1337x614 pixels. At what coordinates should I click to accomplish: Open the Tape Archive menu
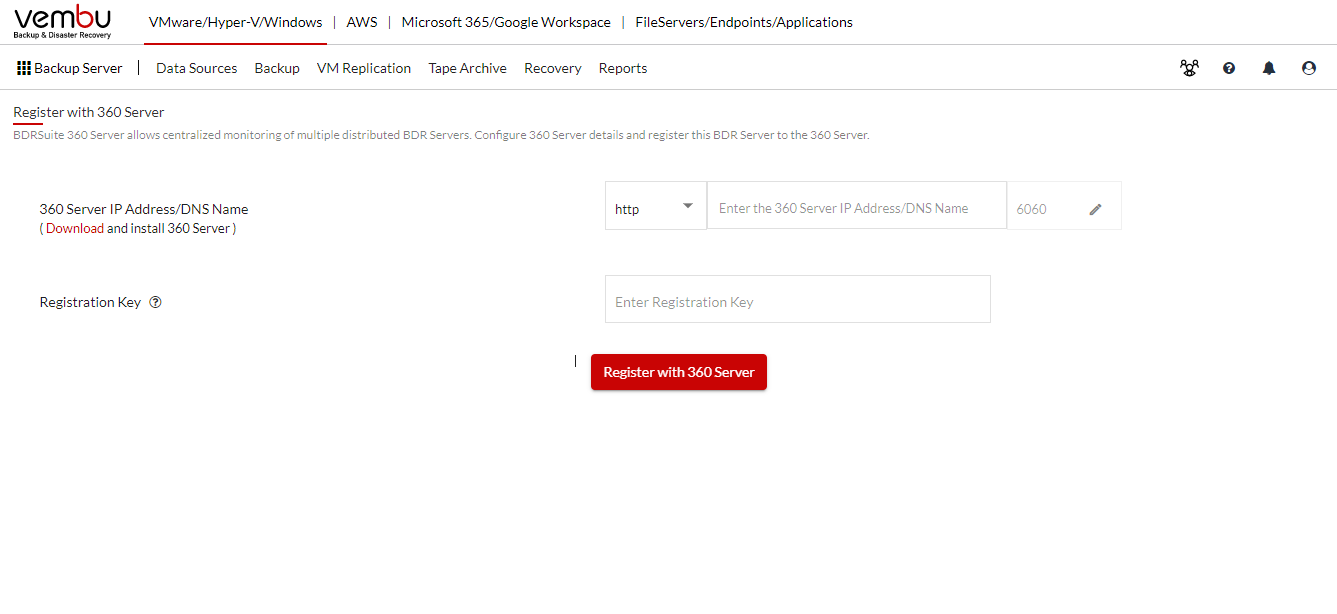pos(468,68)
